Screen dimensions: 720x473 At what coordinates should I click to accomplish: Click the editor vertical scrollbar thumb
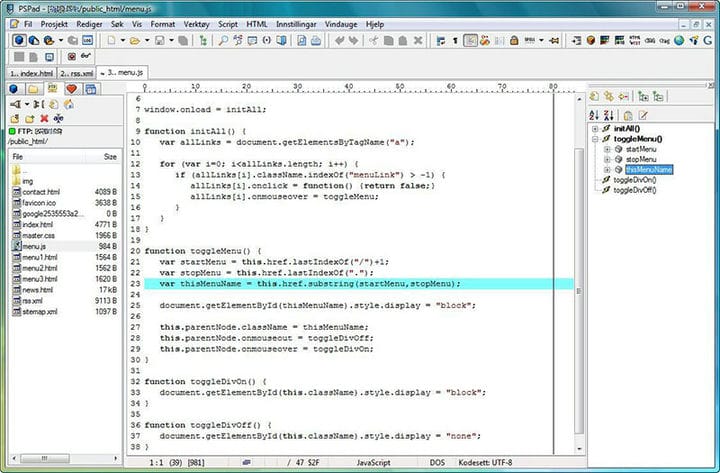coord(579,291)
